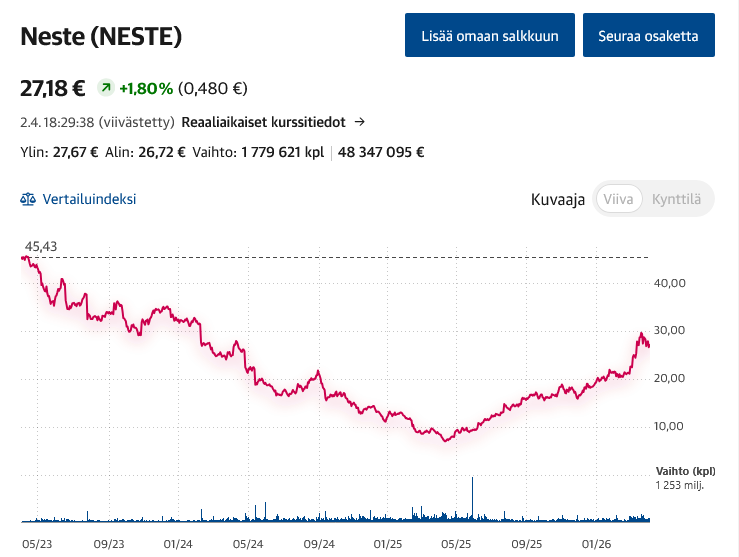Click the 27,18 € current price

53,88
